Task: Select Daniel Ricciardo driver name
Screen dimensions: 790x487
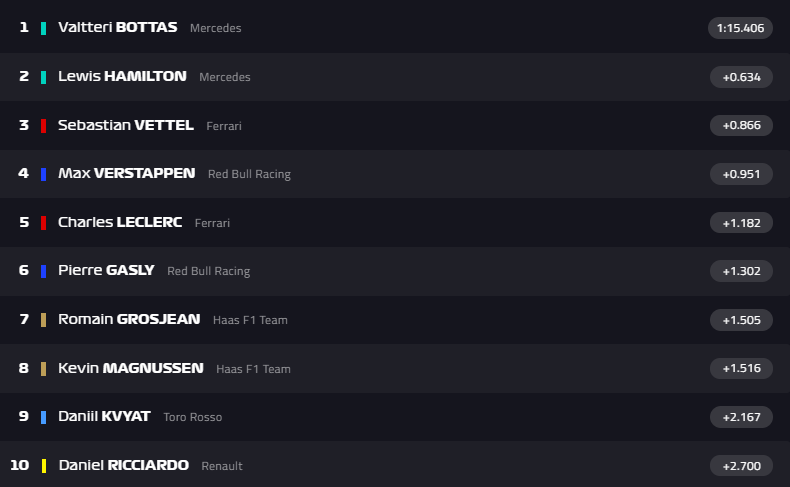Action: [x=123, y=465]
